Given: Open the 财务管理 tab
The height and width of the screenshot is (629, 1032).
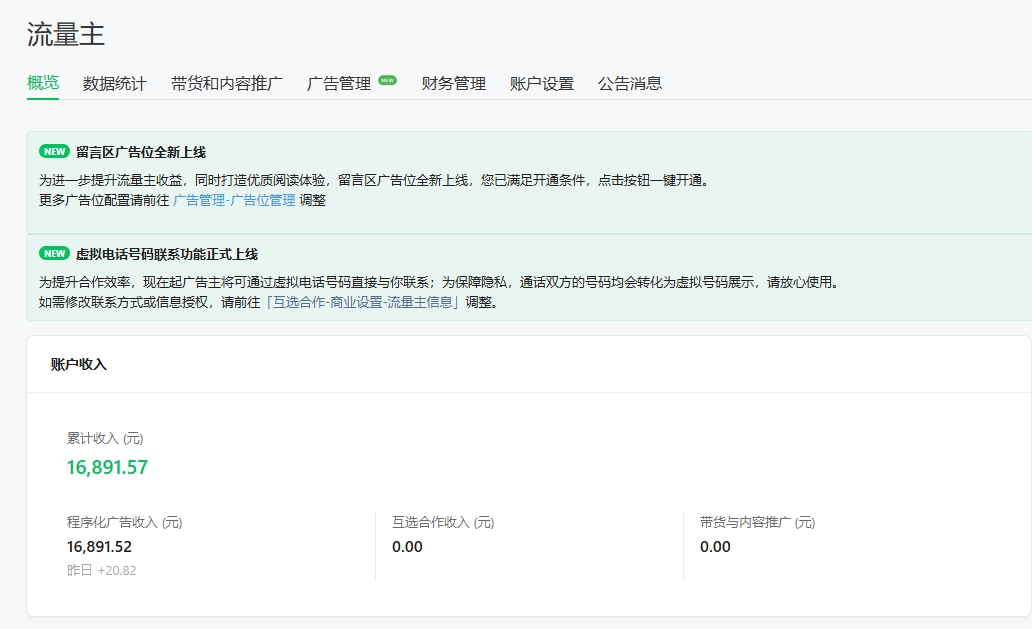Looking at the screenshot, I should (454, 84).
